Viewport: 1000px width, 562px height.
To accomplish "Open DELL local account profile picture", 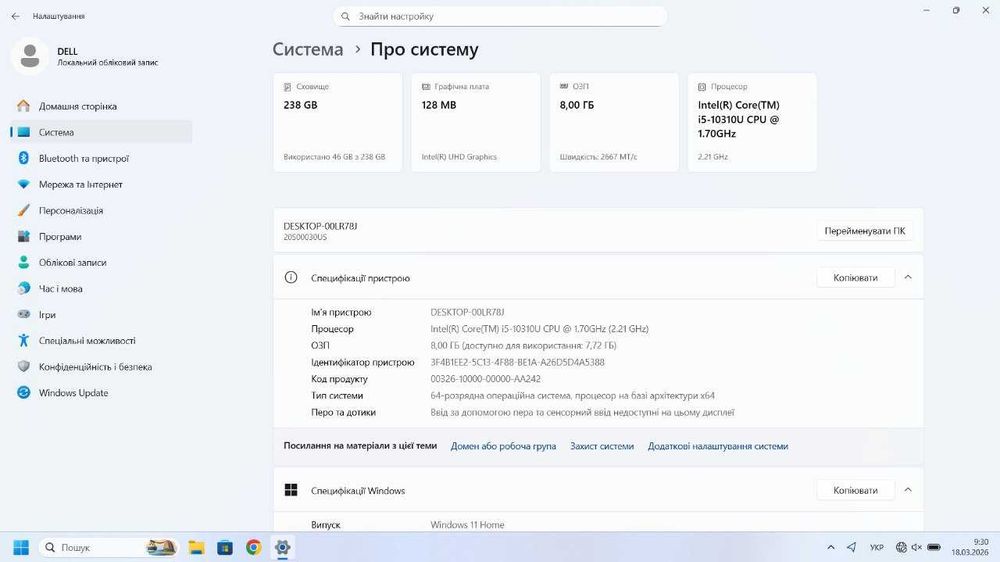I will [29, 56].
